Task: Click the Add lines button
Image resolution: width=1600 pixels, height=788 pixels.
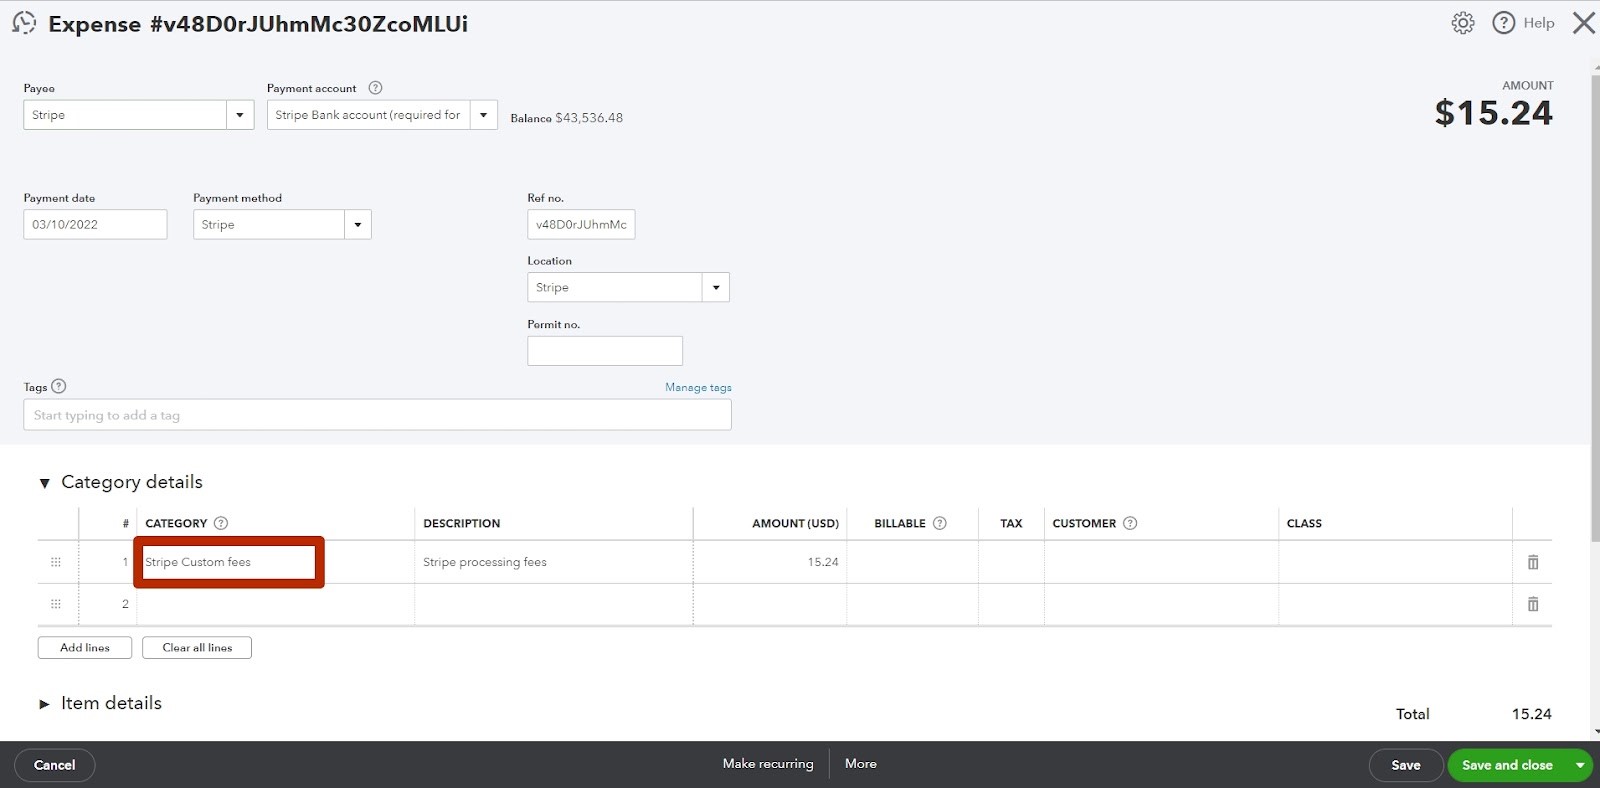Action: coord(85,648)
